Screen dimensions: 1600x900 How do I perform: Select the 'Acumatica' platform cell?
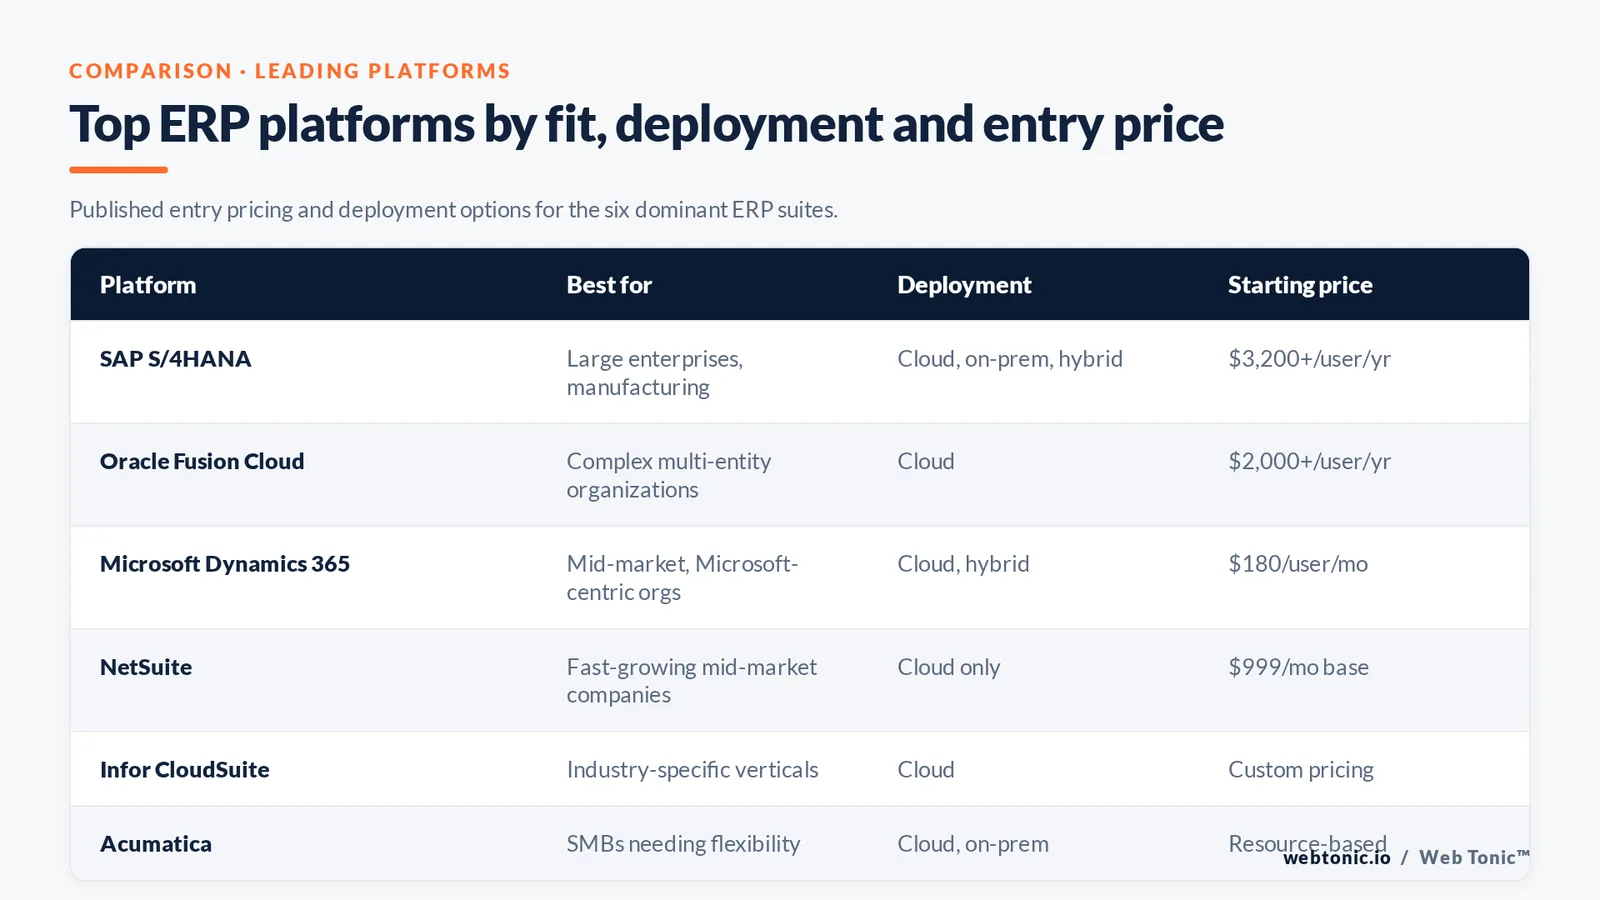point(156,844)
